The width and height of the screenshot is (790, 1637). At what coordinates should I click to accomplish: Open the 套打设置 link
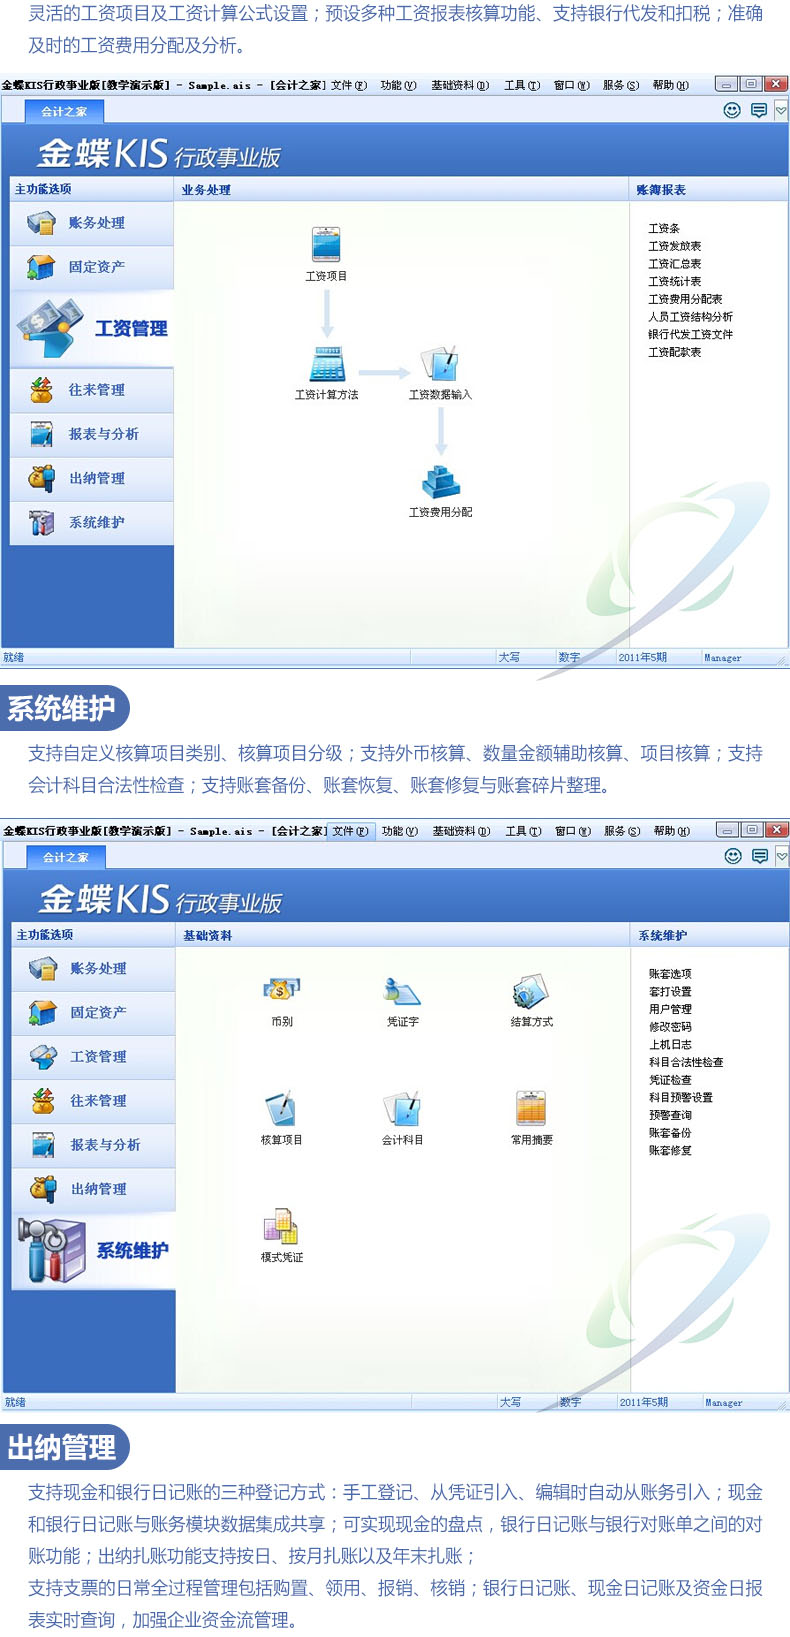pos(670,992)
